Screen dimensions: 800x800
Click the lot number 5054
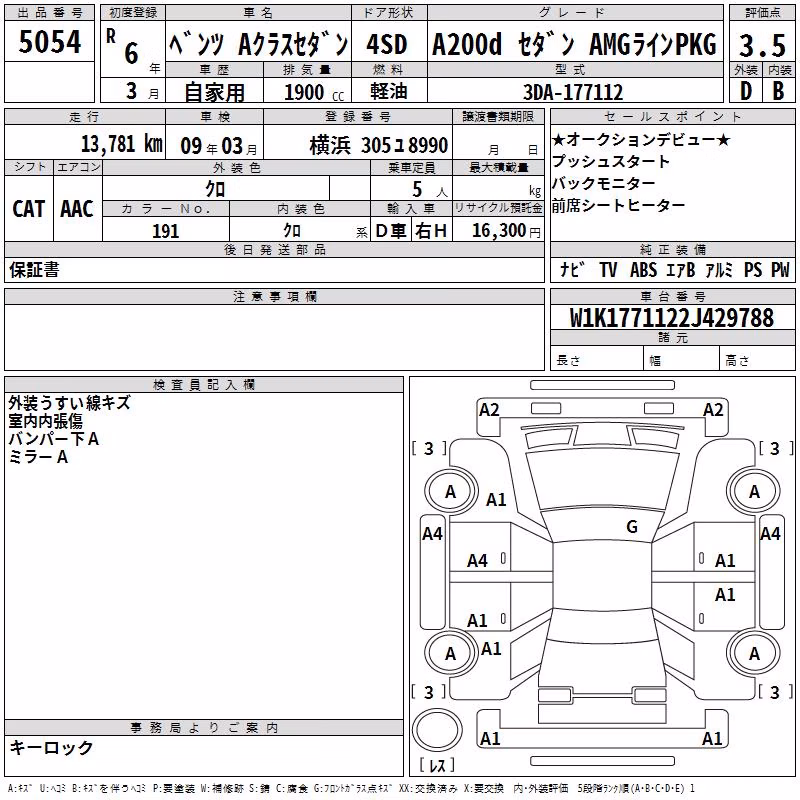[49, 42]
